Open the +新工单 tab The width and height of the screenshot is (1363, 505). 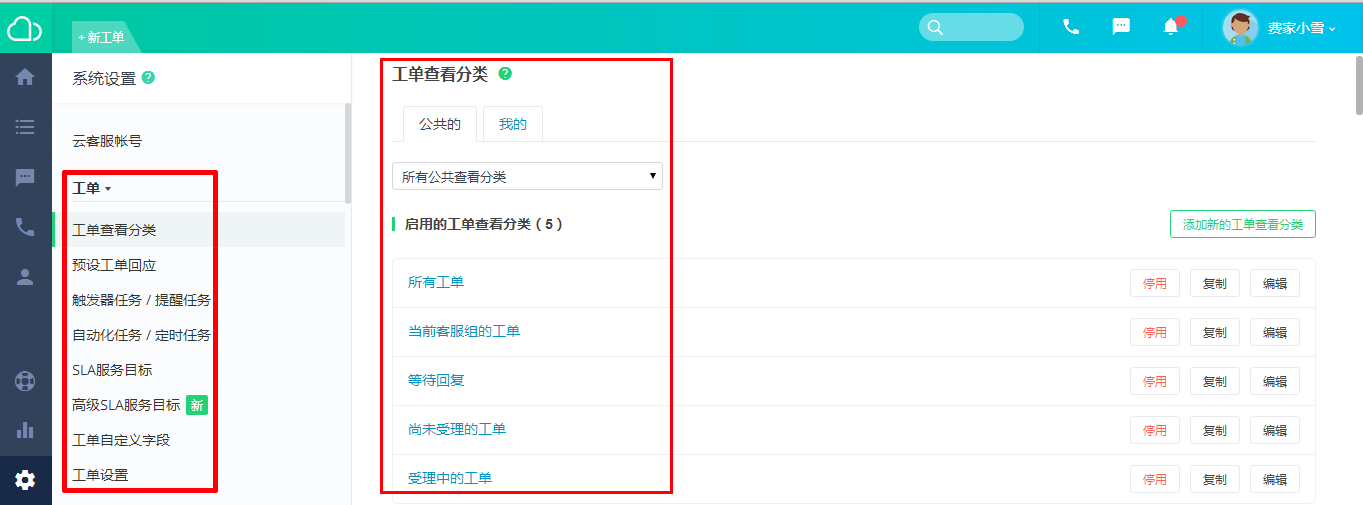coord(102,37)
